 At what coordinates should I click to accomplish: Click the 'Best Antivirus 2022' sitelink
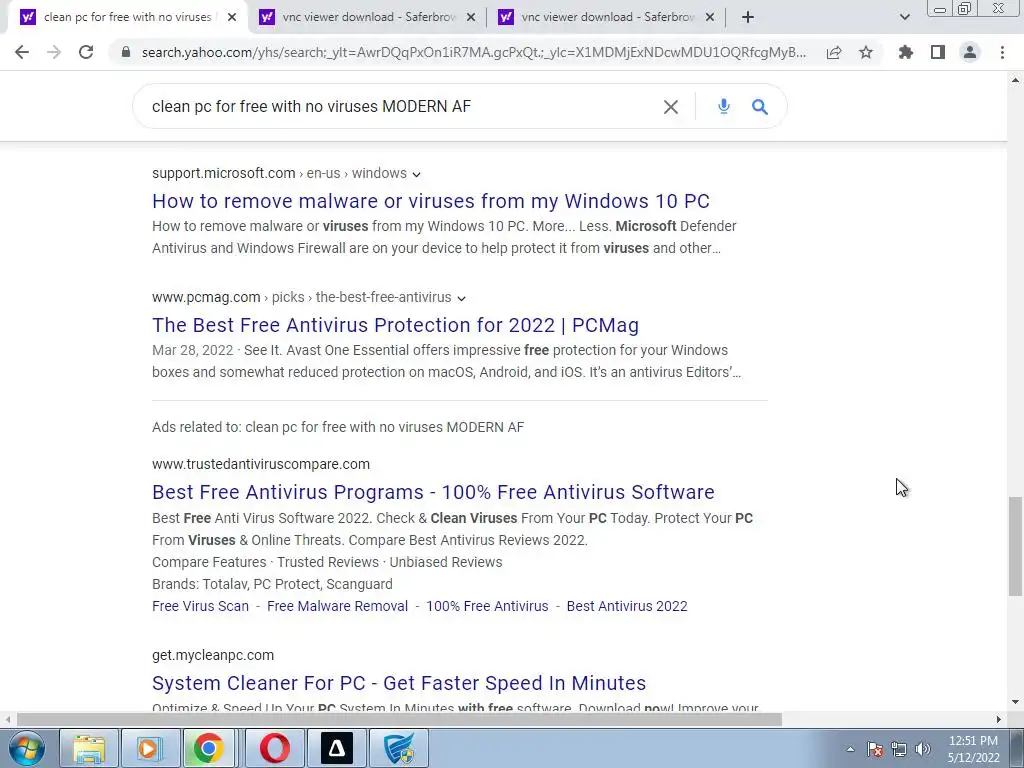coord(627,606)
